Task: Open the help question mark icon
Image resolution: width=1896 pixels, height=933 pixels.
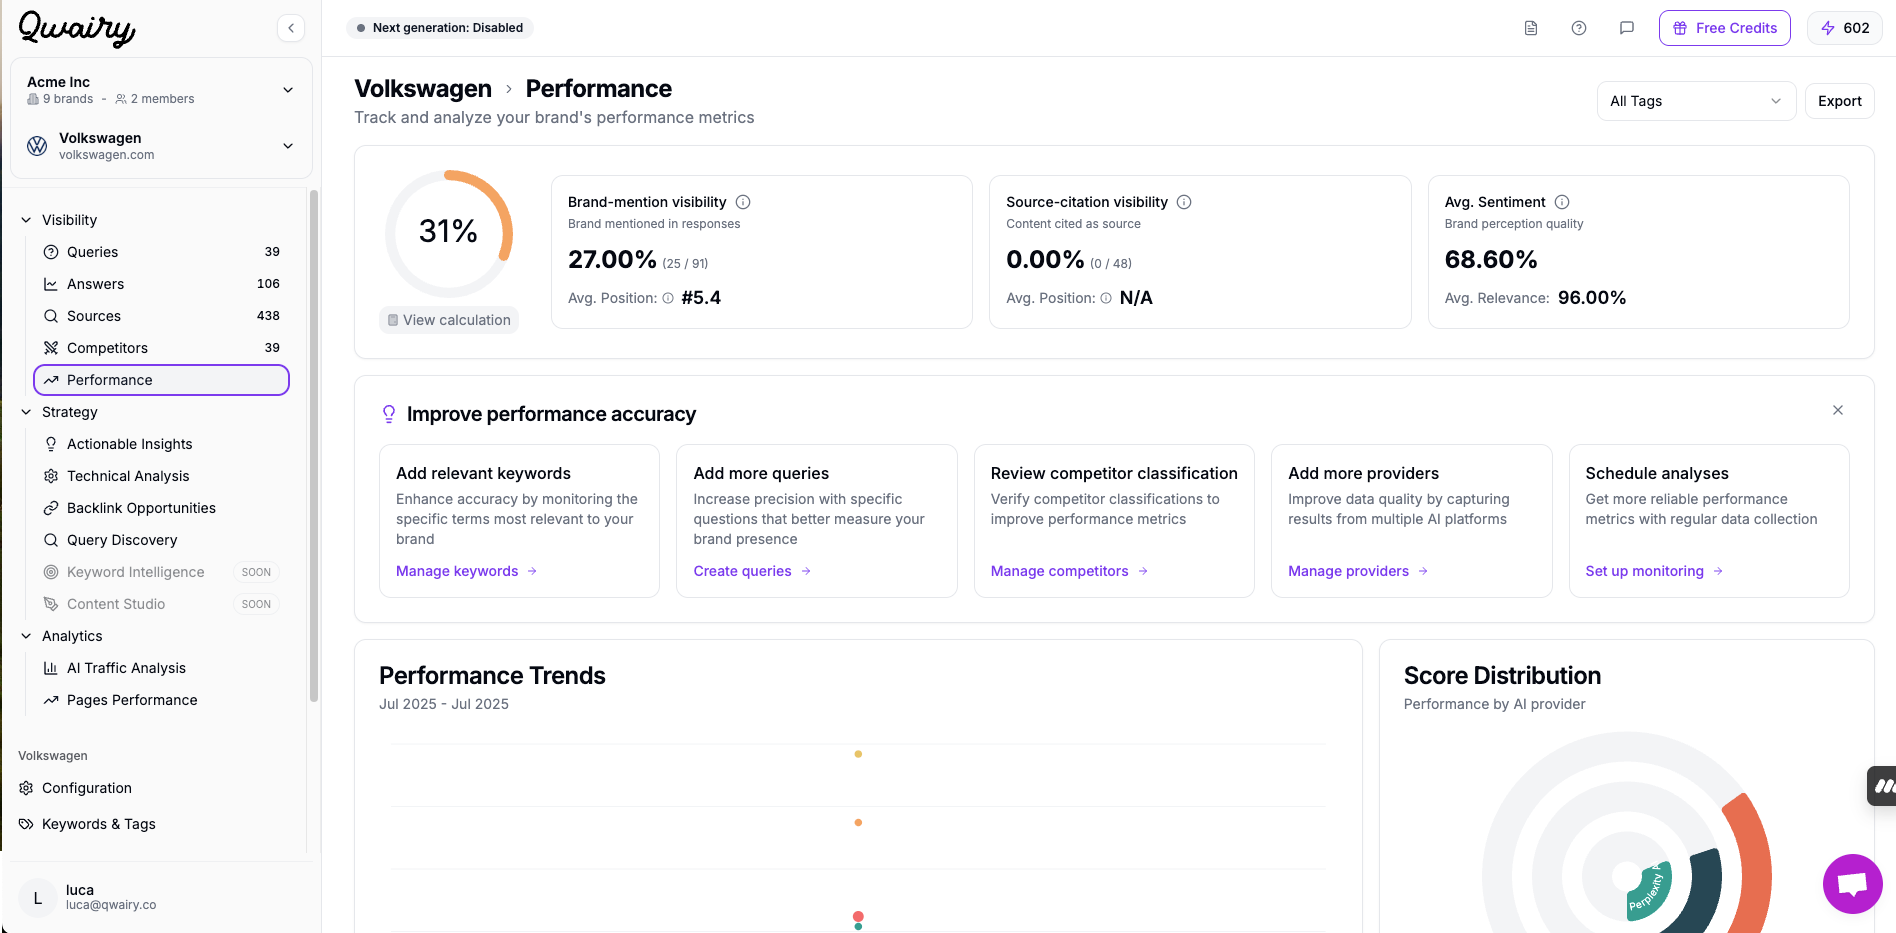Action: 1579,28
